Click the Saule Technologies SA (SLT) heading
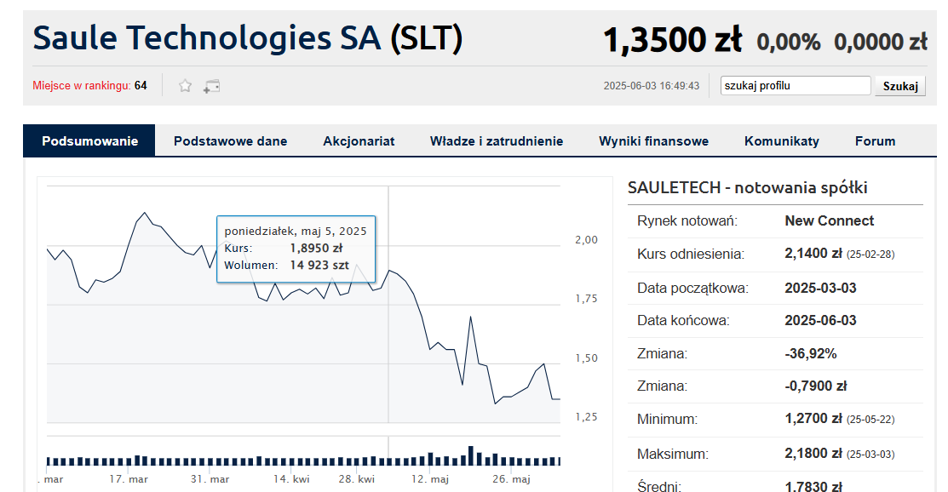 click(248, 38)
